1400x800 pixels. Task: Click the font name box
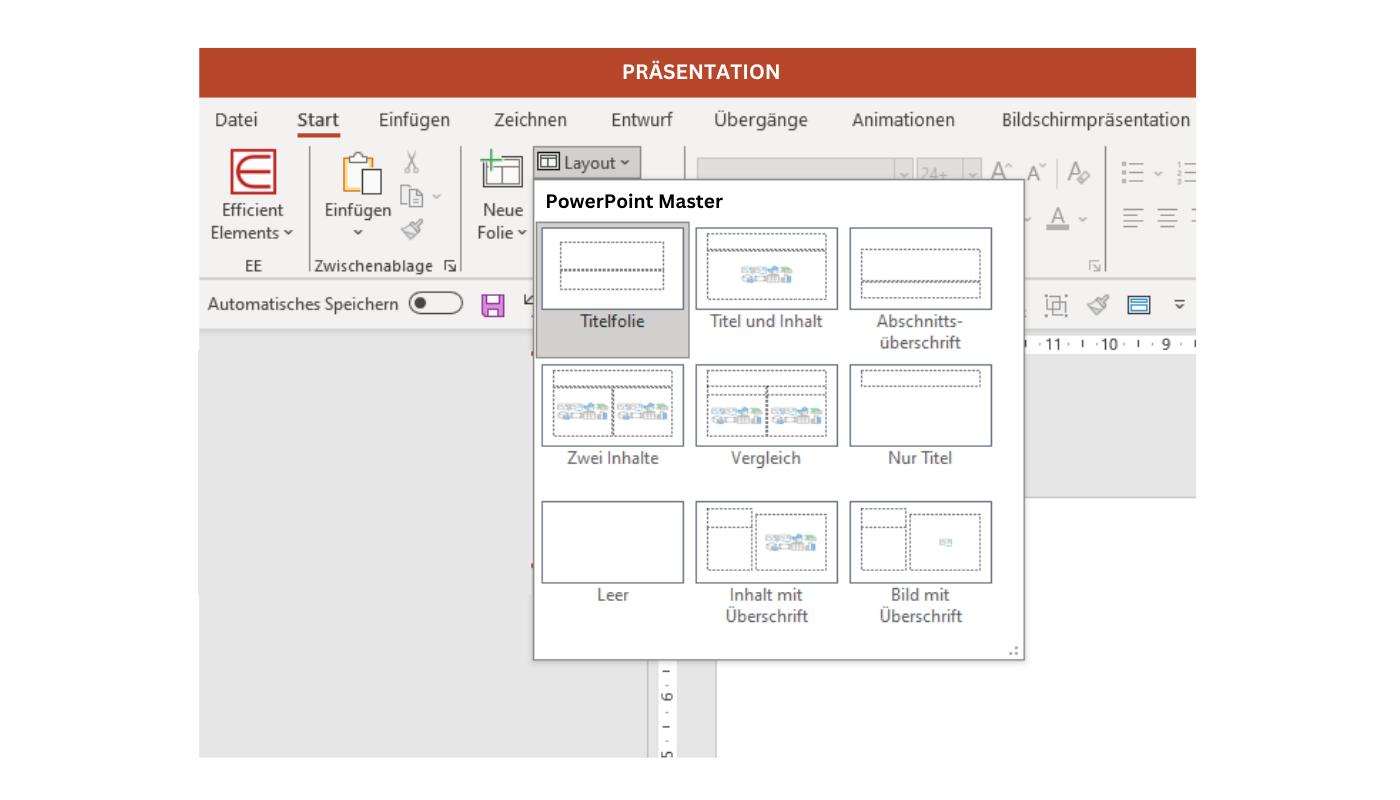pyautogui.click(x=796, y=173)
